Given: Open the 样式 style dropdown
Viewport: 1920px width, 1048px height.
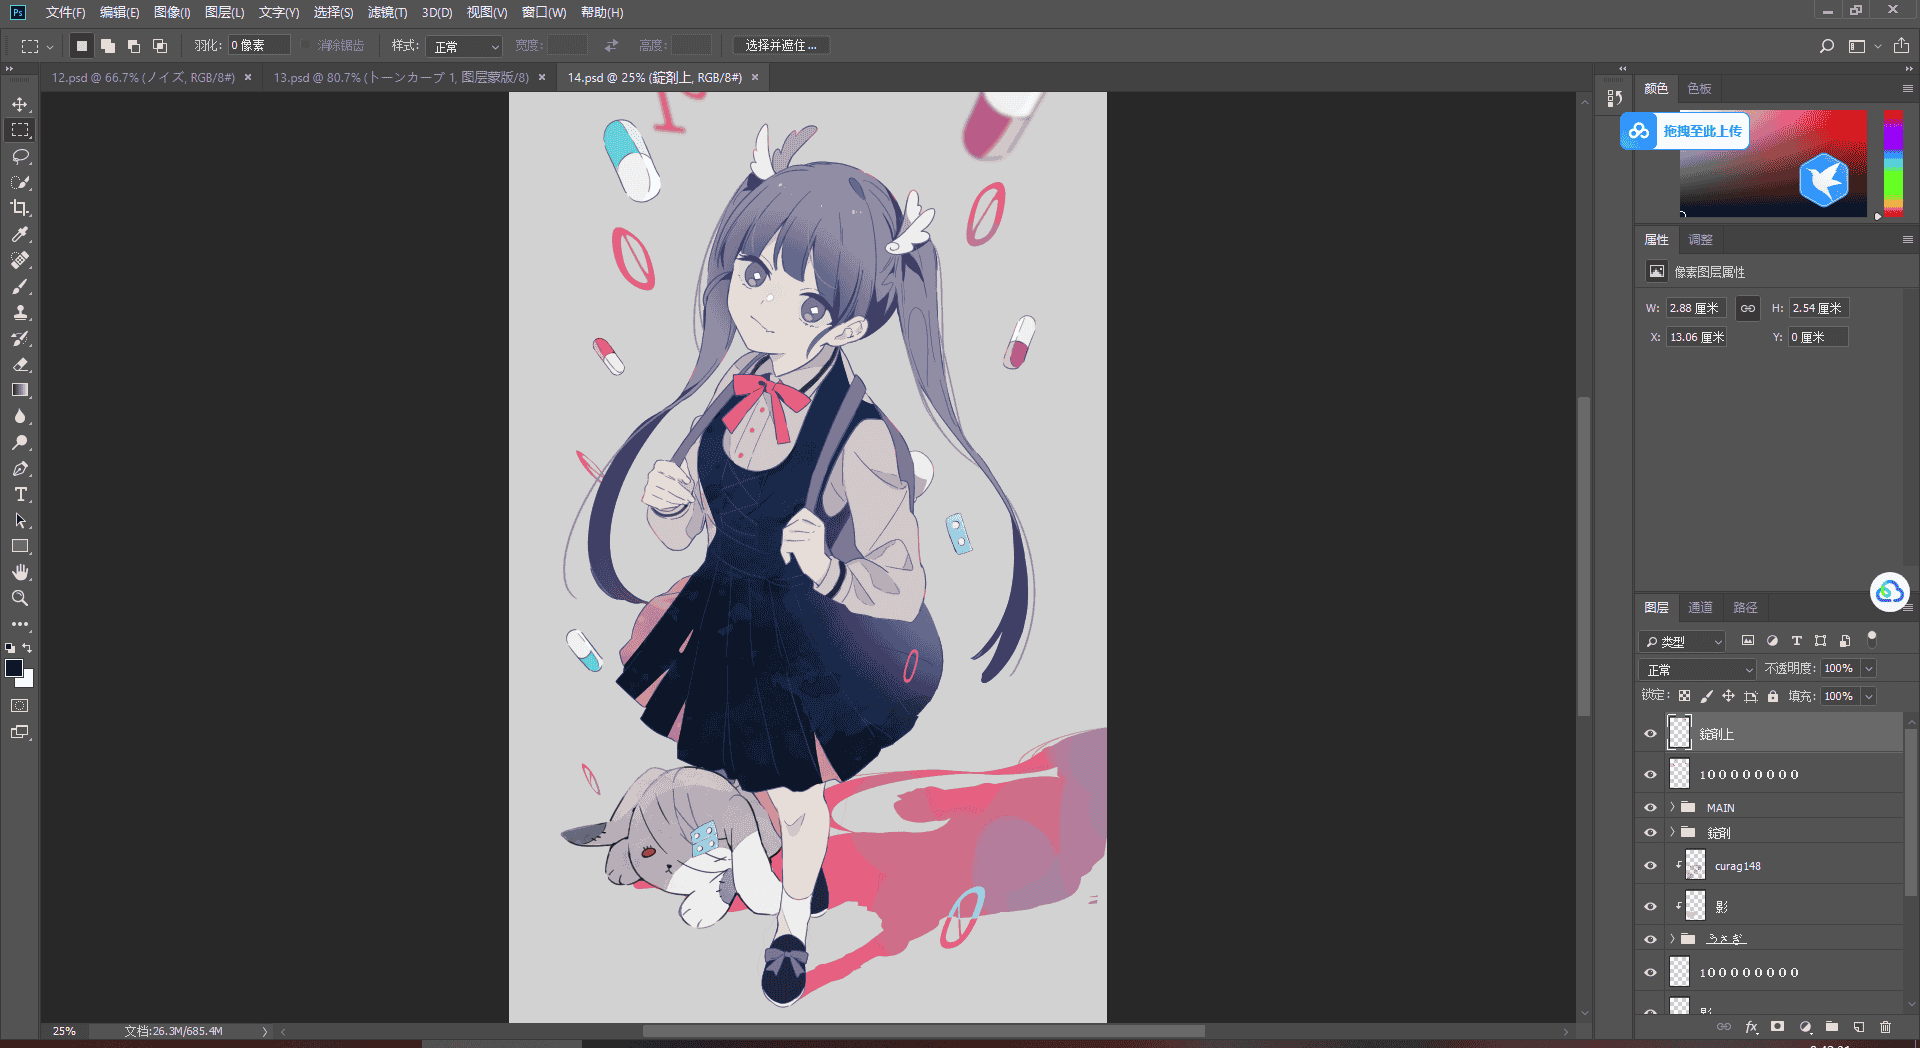Looking at the screenshot, I should tap(464, 46).
